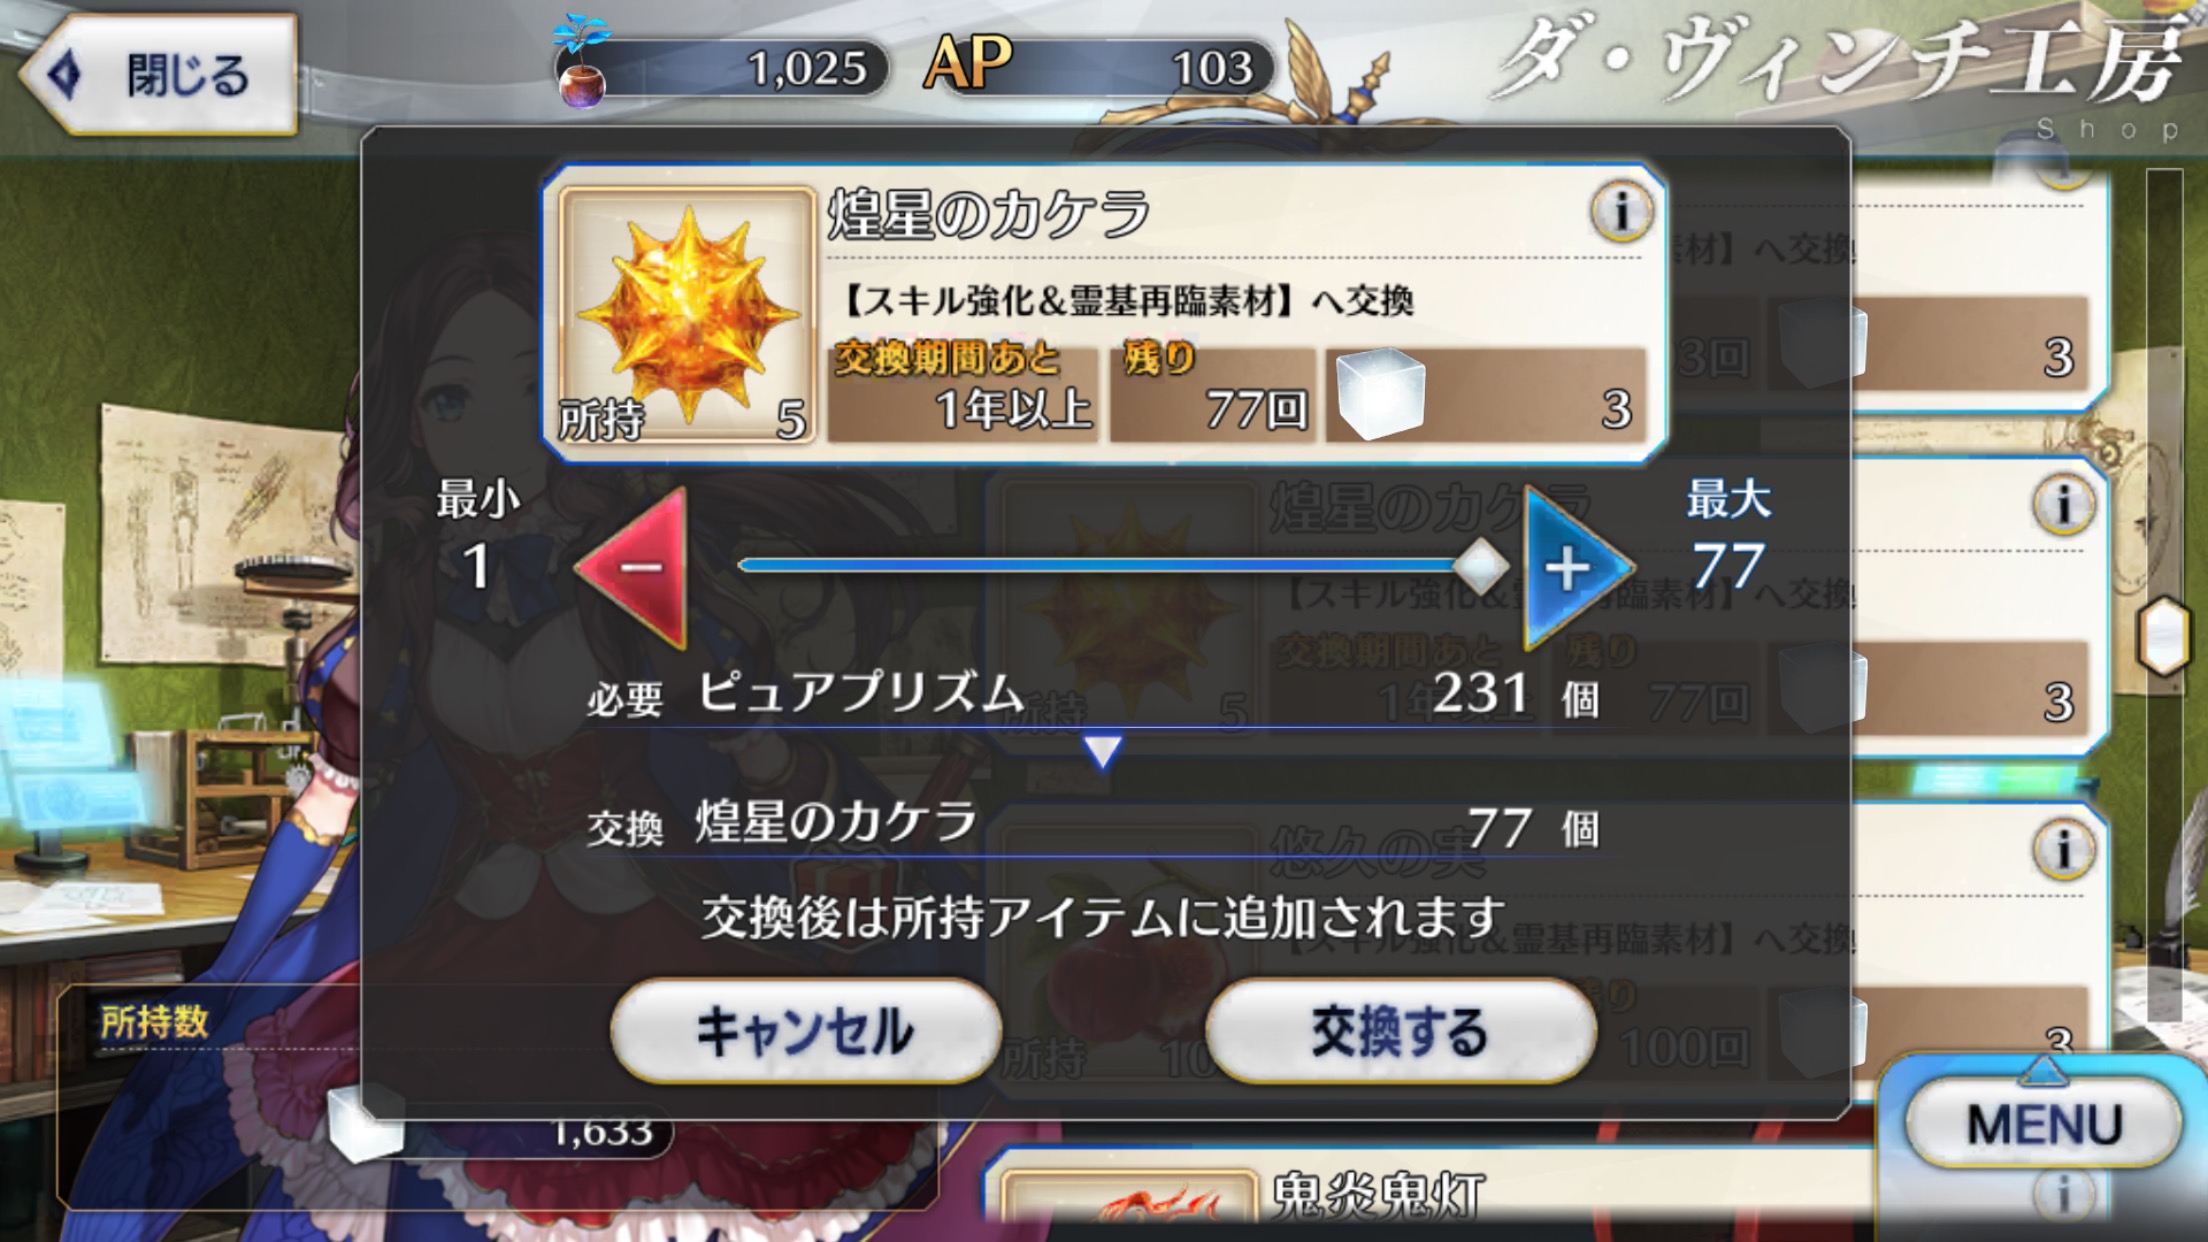Click the scrollbar handle on right edge
Image resolution: width=2208 pixels, height=1242 pixels.
[2164, 635]
